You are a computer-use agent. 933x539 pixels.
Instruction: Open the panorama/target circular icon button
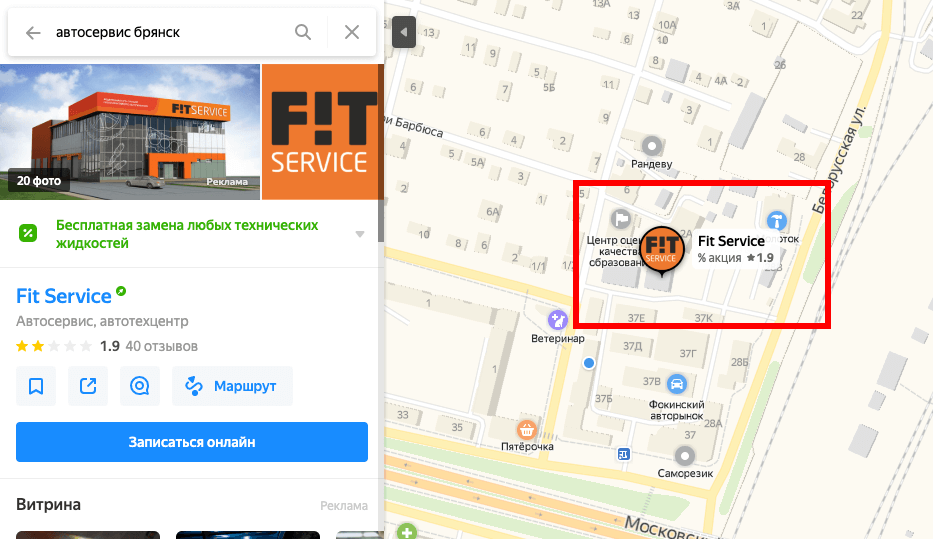pos(140,386)
